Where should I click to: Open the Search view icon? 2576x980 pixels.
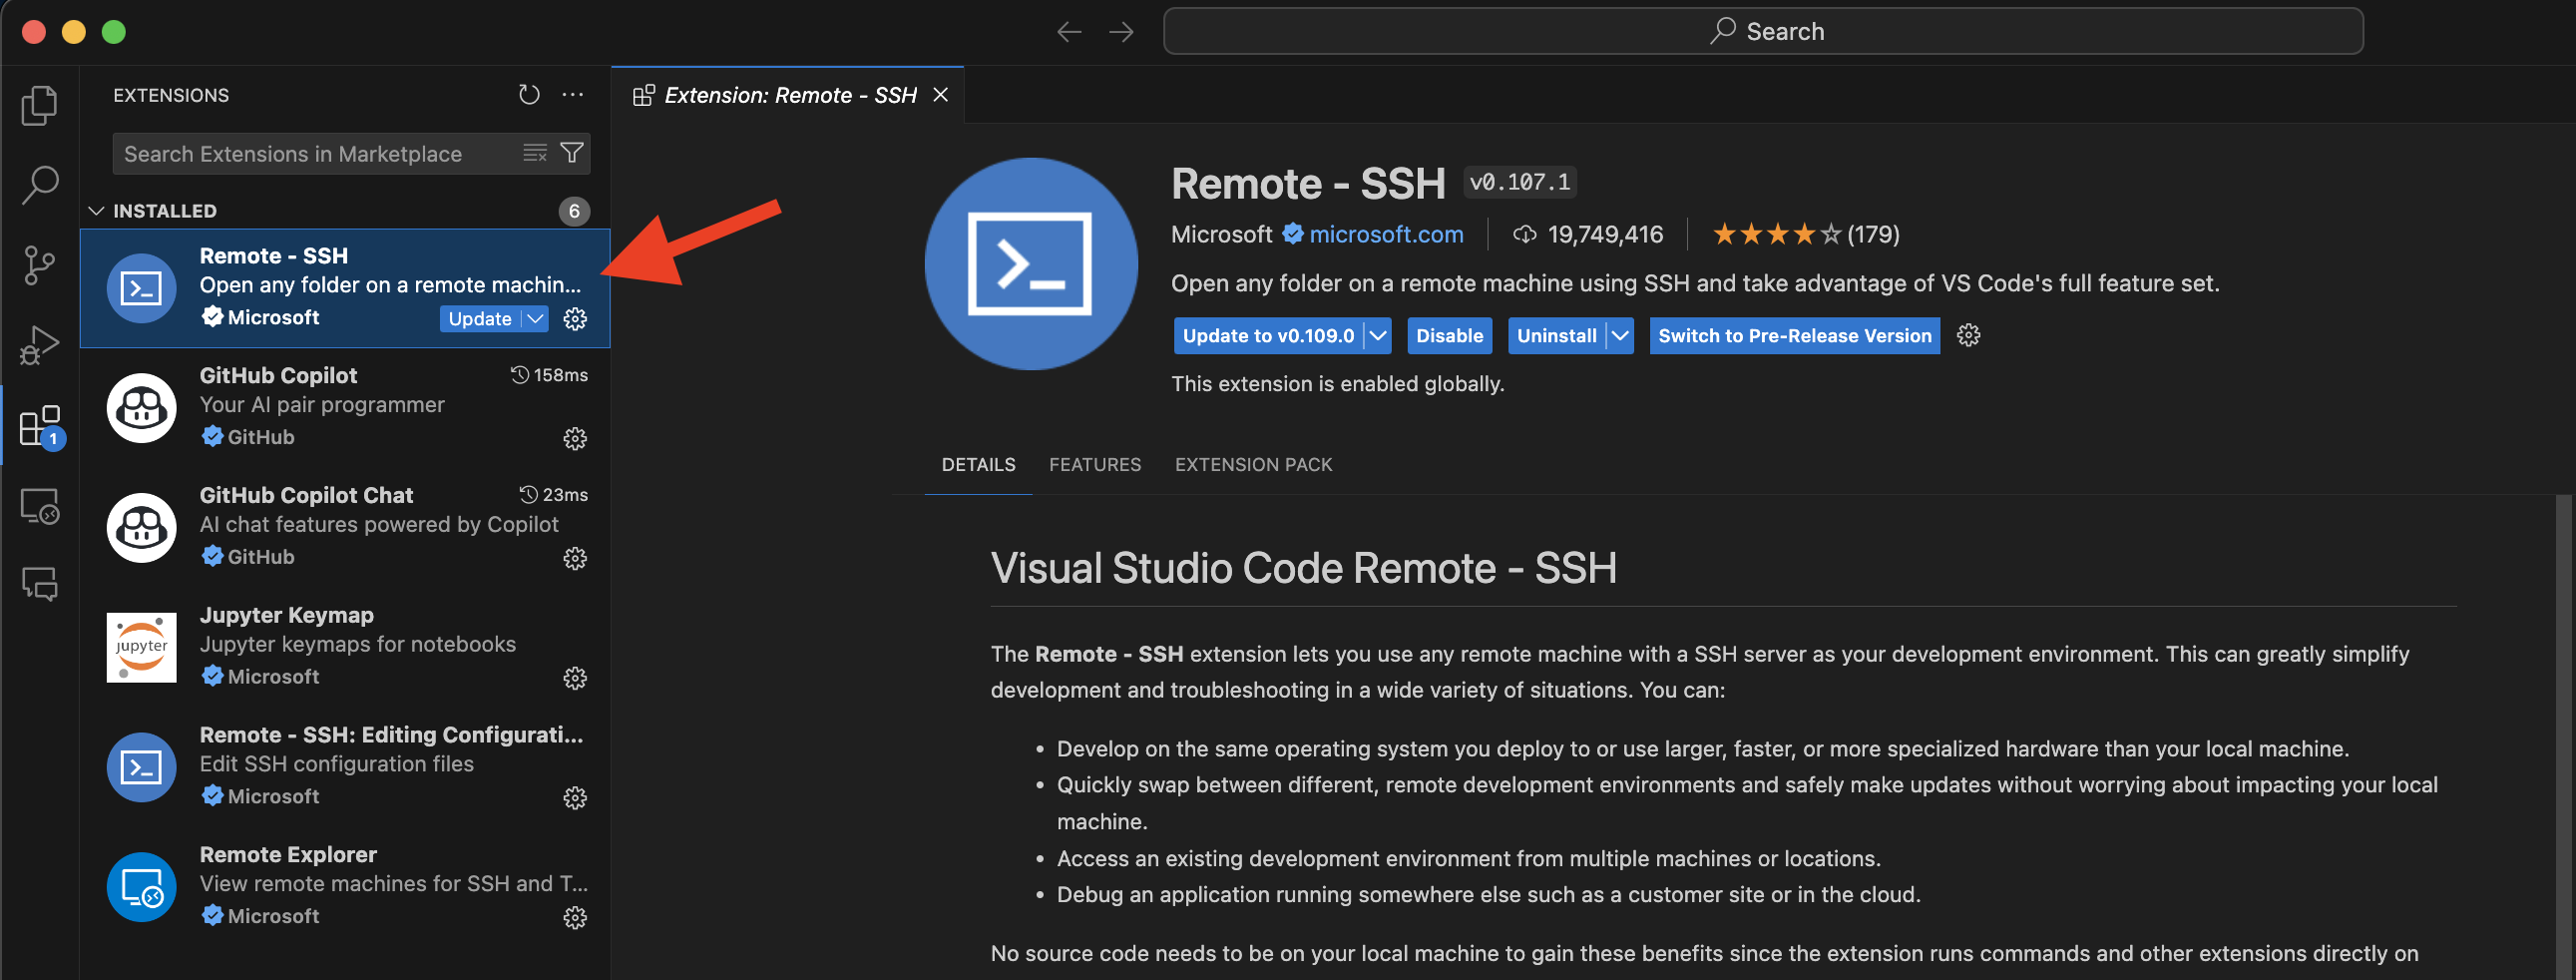(40, 185)
